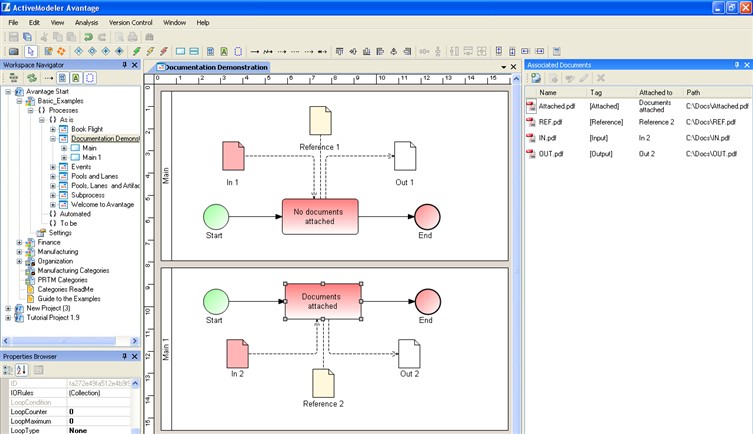Screen dimensions: 753x434
Task: Pin the Associated Documents panel
Action: (737, 65)
